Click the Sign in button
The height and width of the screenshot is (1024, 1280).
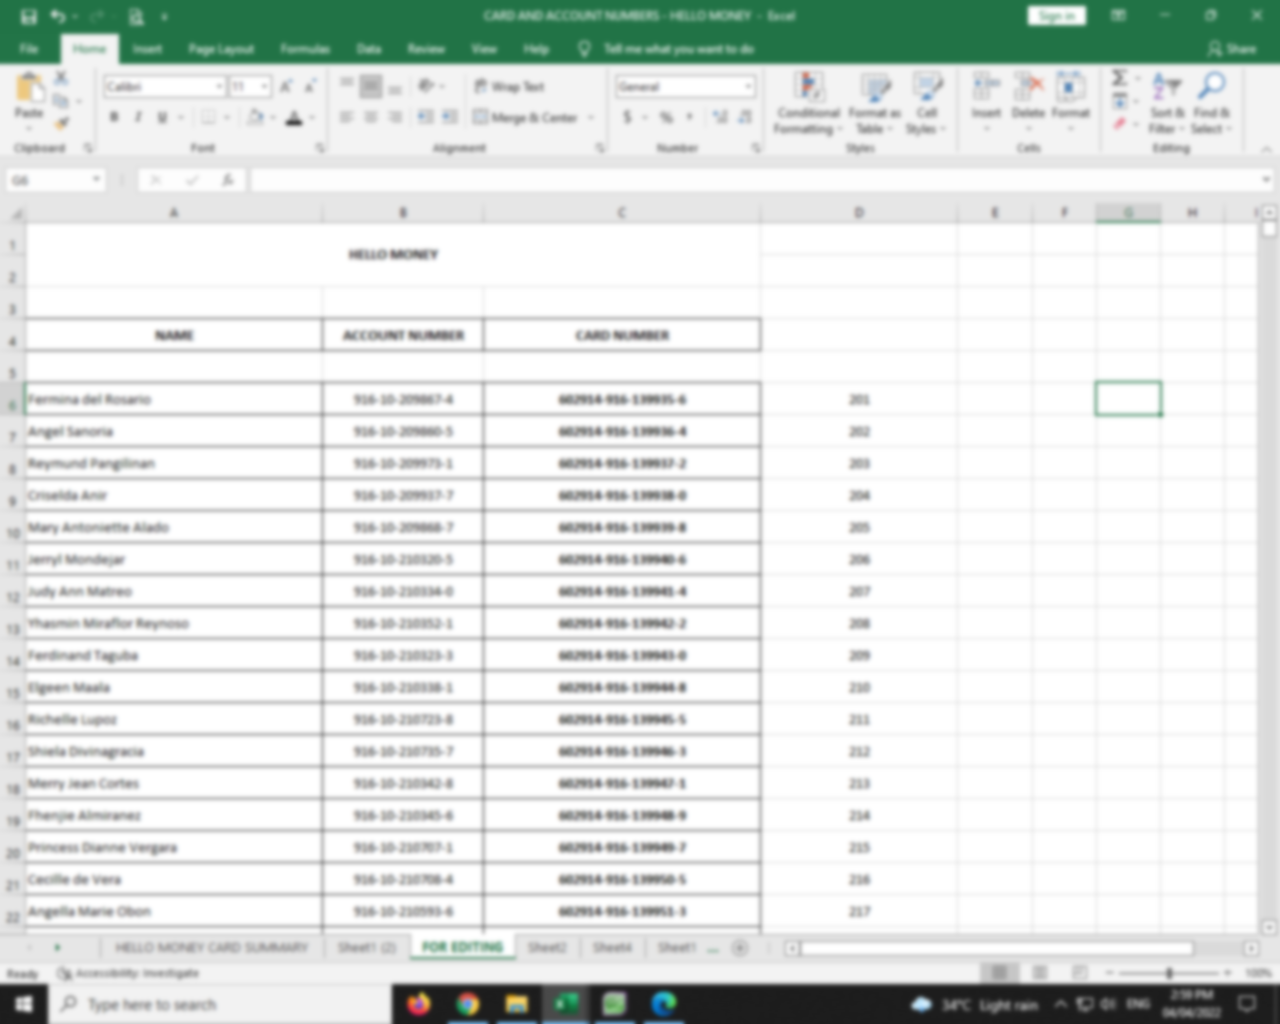pyautogui.click(x=1056, y=16)
